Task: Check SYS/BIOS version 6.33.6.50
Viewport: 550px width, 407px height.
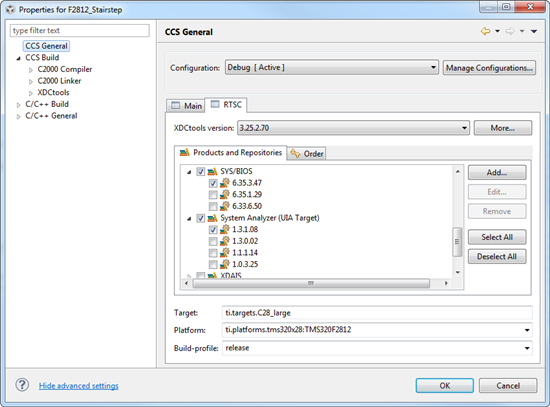Action: (213, 206)
